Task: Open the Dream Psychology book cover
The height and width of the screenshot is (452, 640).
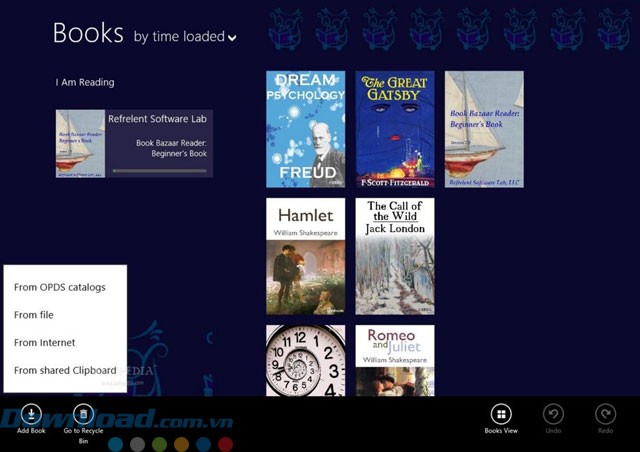Action: pyautogui.click(x=306, y=129)
